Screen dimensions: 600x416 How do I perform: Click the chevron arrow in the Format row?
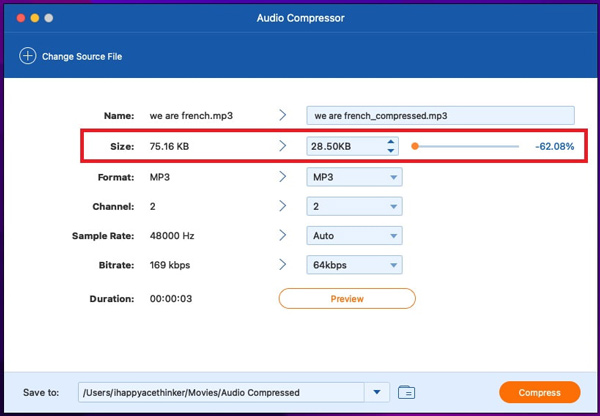(x=282, y=176)
